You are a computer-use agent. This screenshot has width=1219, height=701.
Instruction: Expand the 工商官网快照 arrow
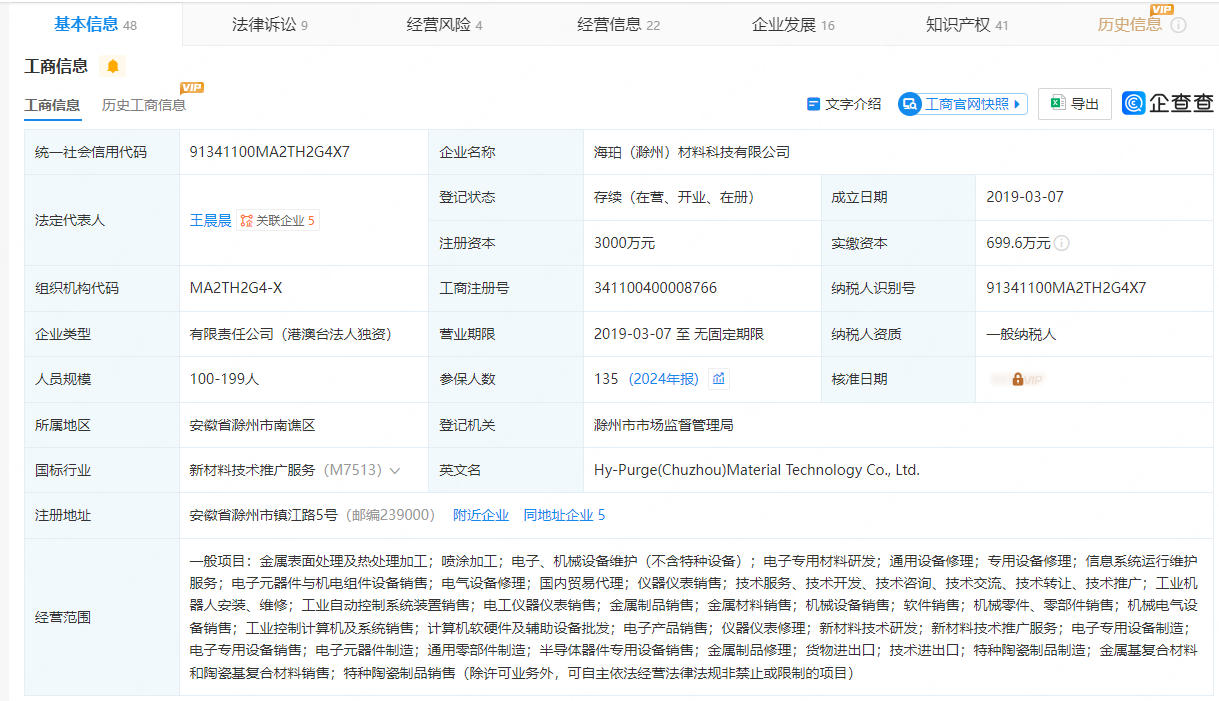click(1017, 104)
